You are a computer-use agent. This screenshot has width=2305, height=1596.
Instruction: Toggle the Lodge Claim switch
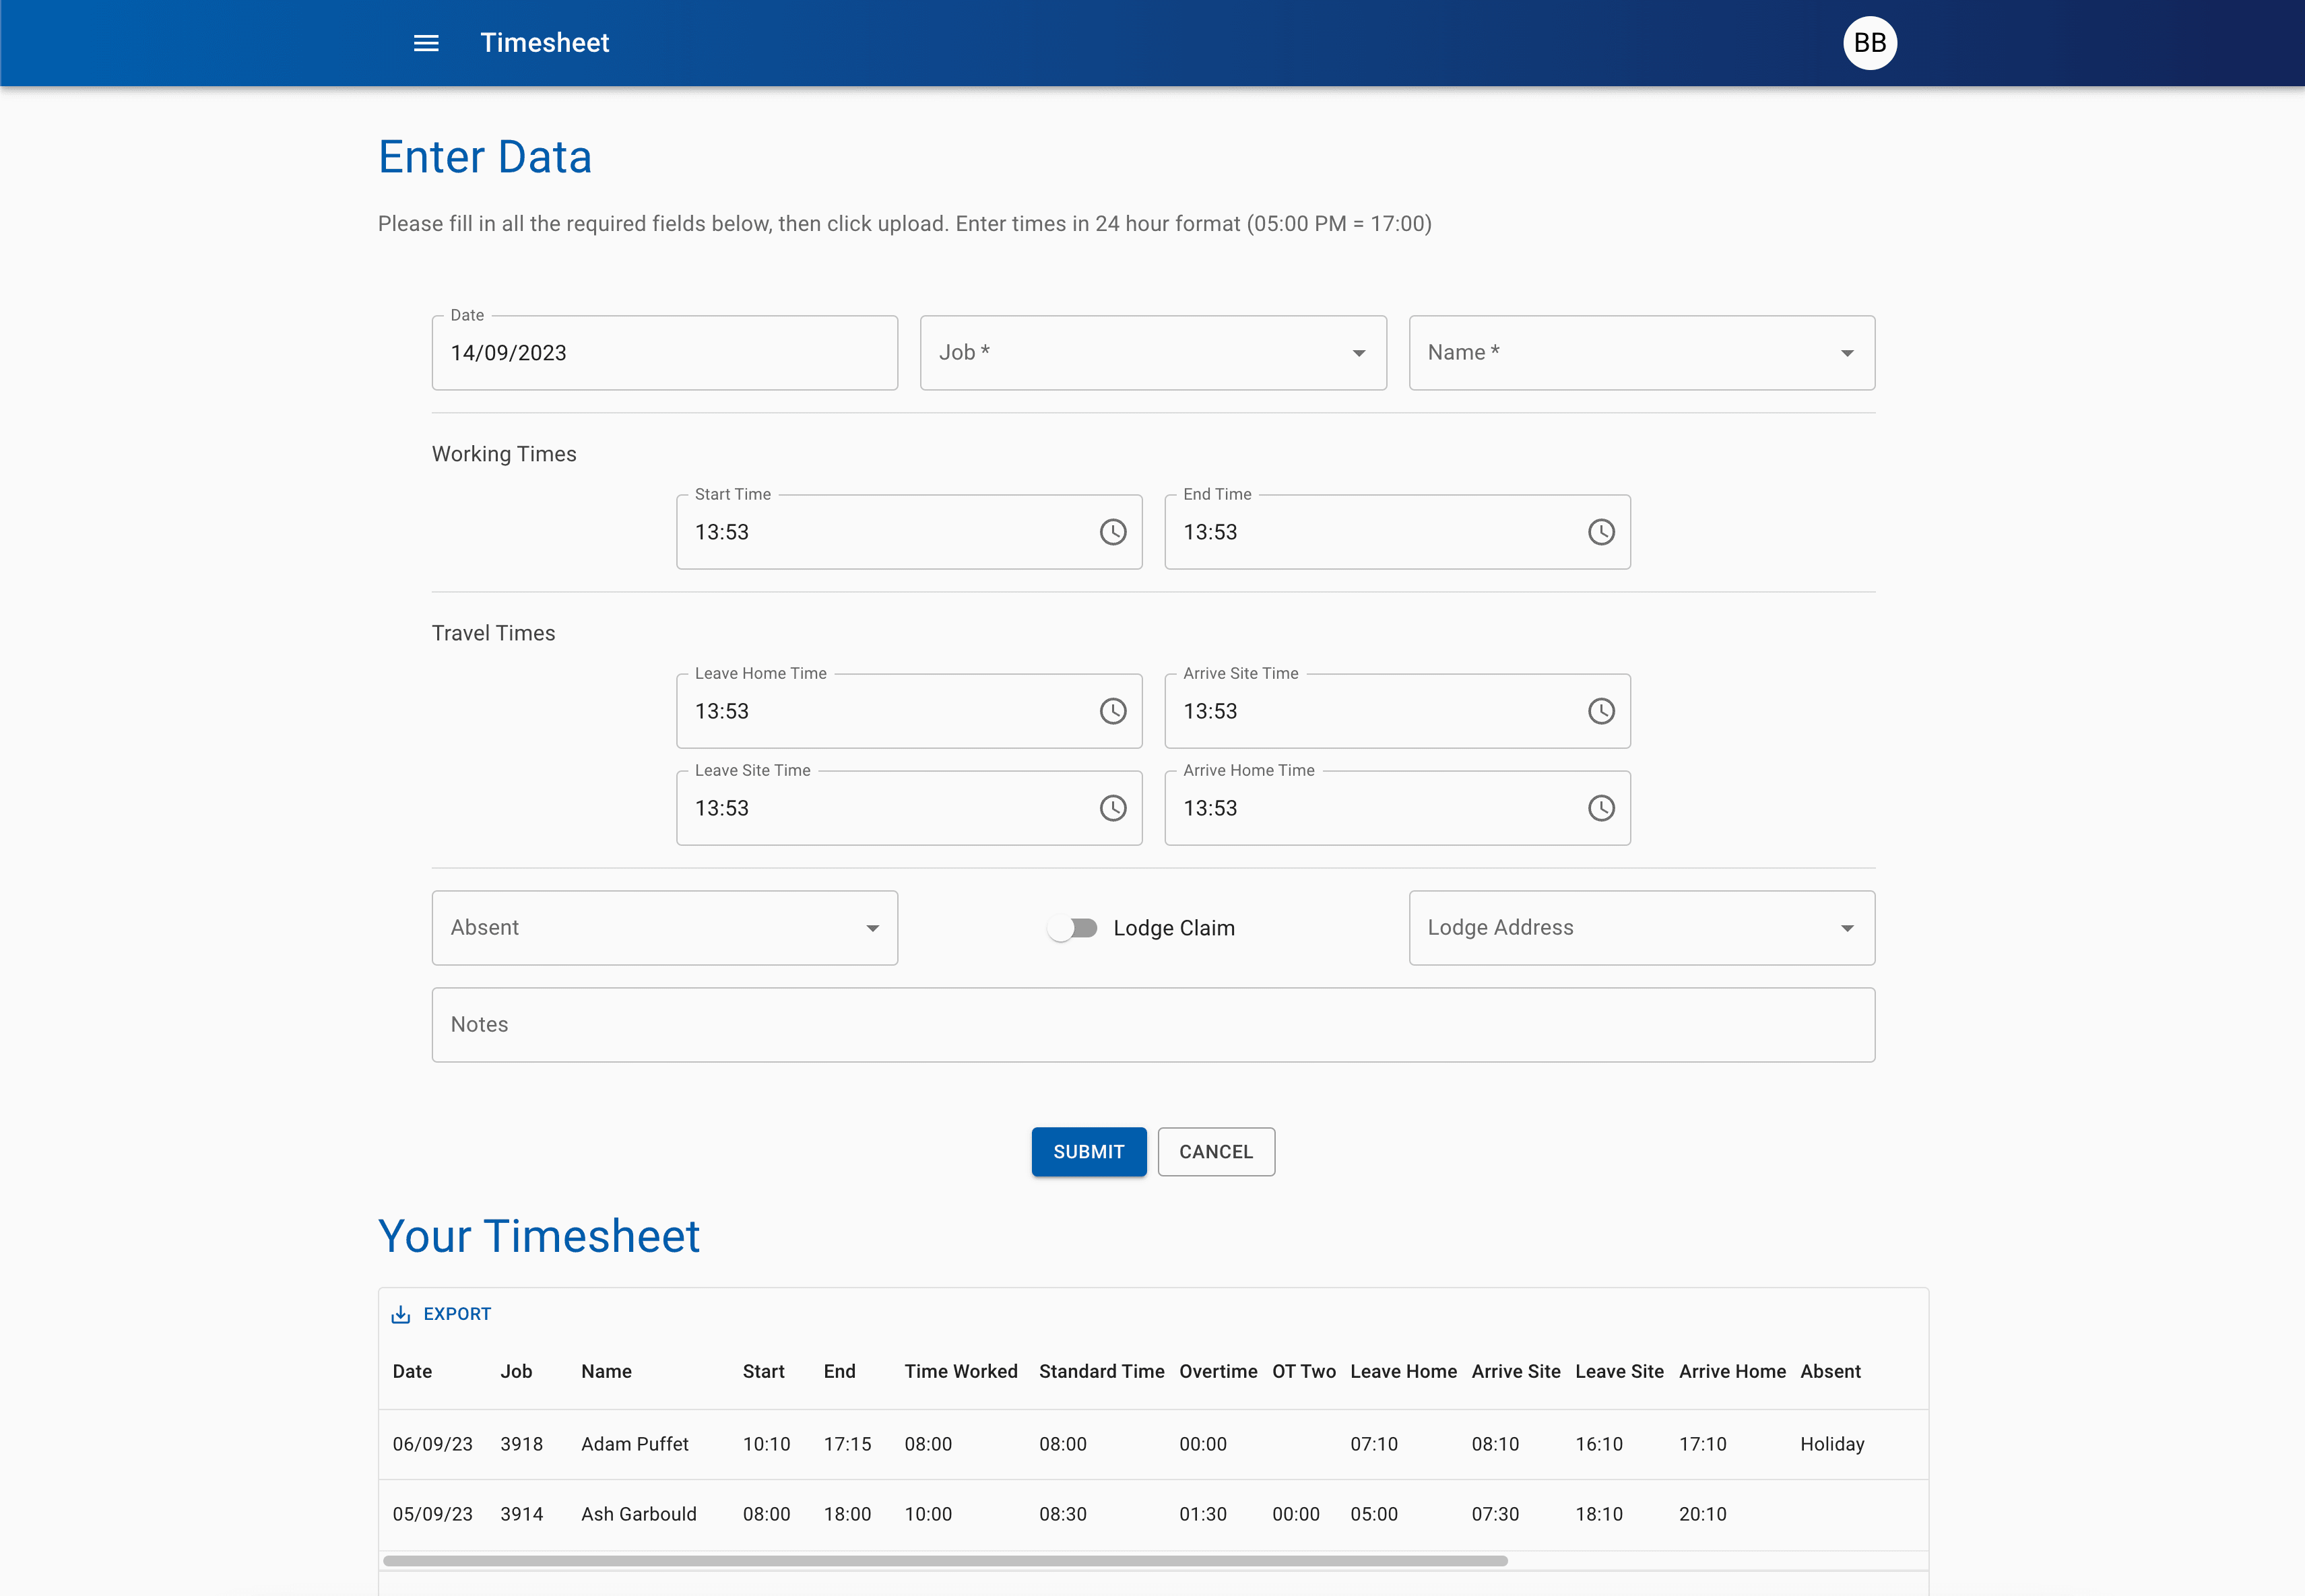pyautogui.click(x=1072, y=928)
